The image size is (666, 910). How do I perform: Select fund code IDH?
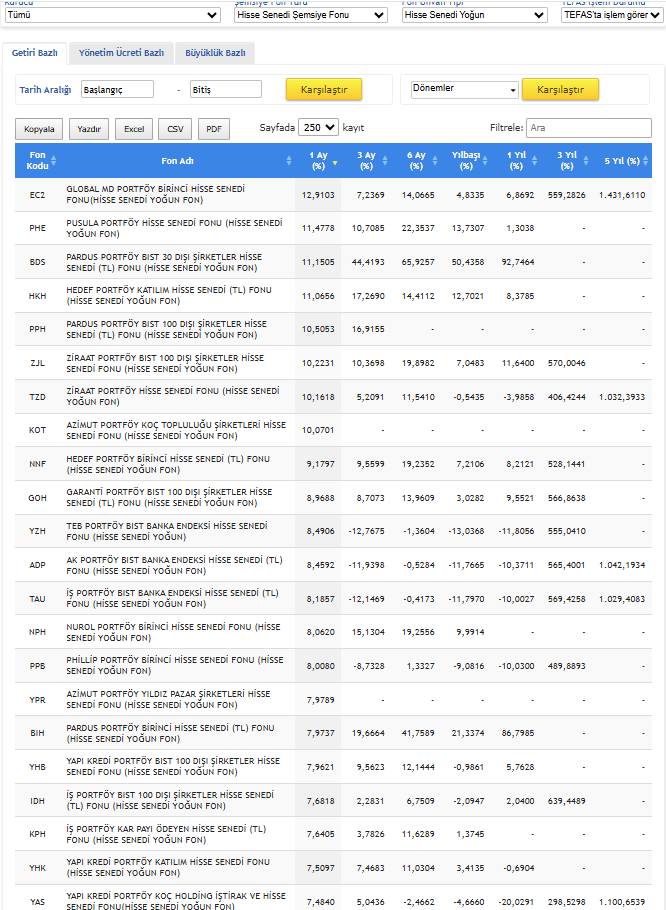pyautogui.click(x=37, y=801)
